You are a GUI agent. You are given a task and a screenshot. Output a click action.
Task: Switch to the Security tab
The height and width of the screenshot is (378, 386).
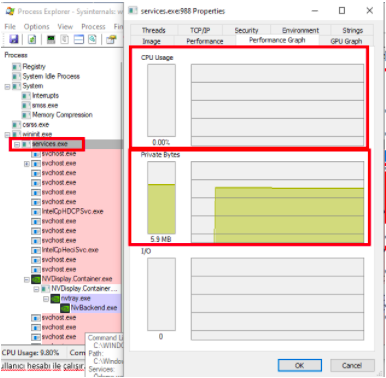click(x=246, y=30)
